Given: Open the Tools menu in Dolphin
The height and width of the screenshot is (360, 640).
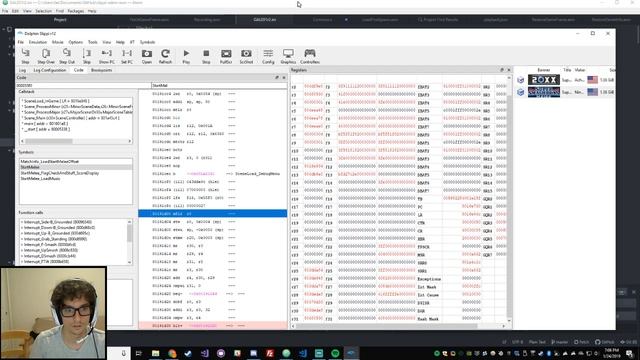Looking at the screenshot, I should [93, 42].
